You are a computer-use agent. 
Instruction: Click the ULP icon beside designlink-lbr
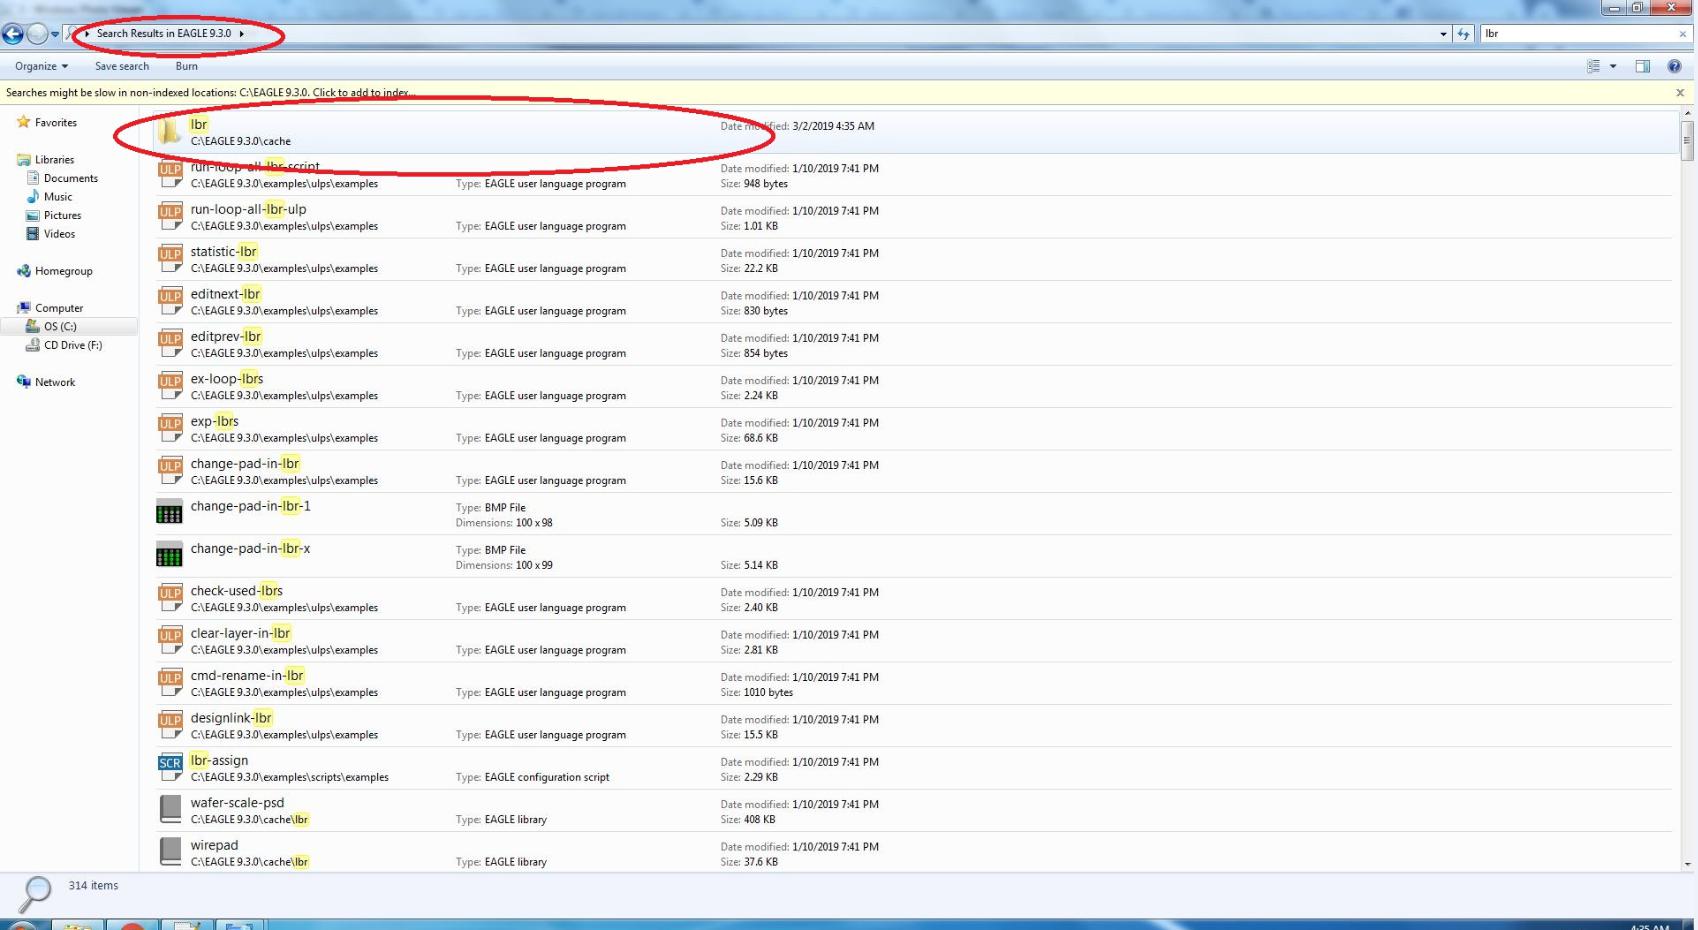pyautogui.click(x=170, y=725)
